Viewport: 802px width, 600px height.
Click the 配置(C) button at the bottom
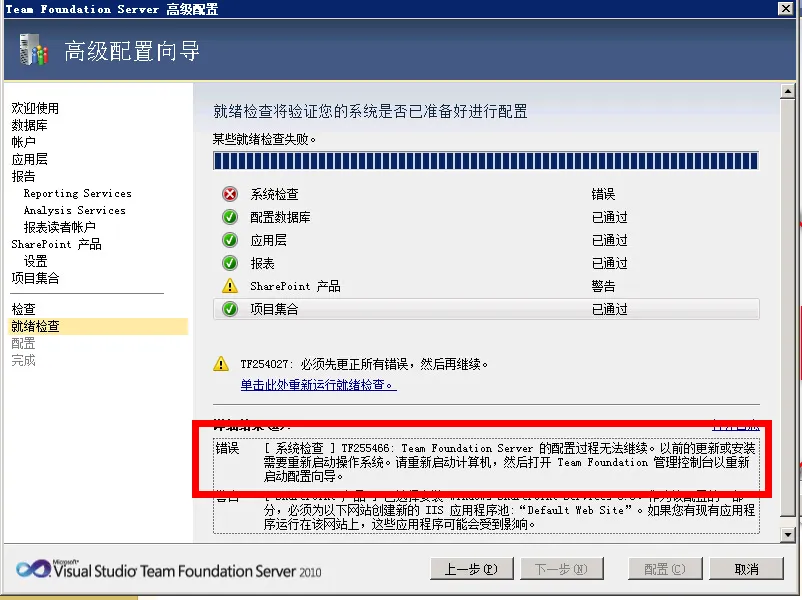[665, 569]
